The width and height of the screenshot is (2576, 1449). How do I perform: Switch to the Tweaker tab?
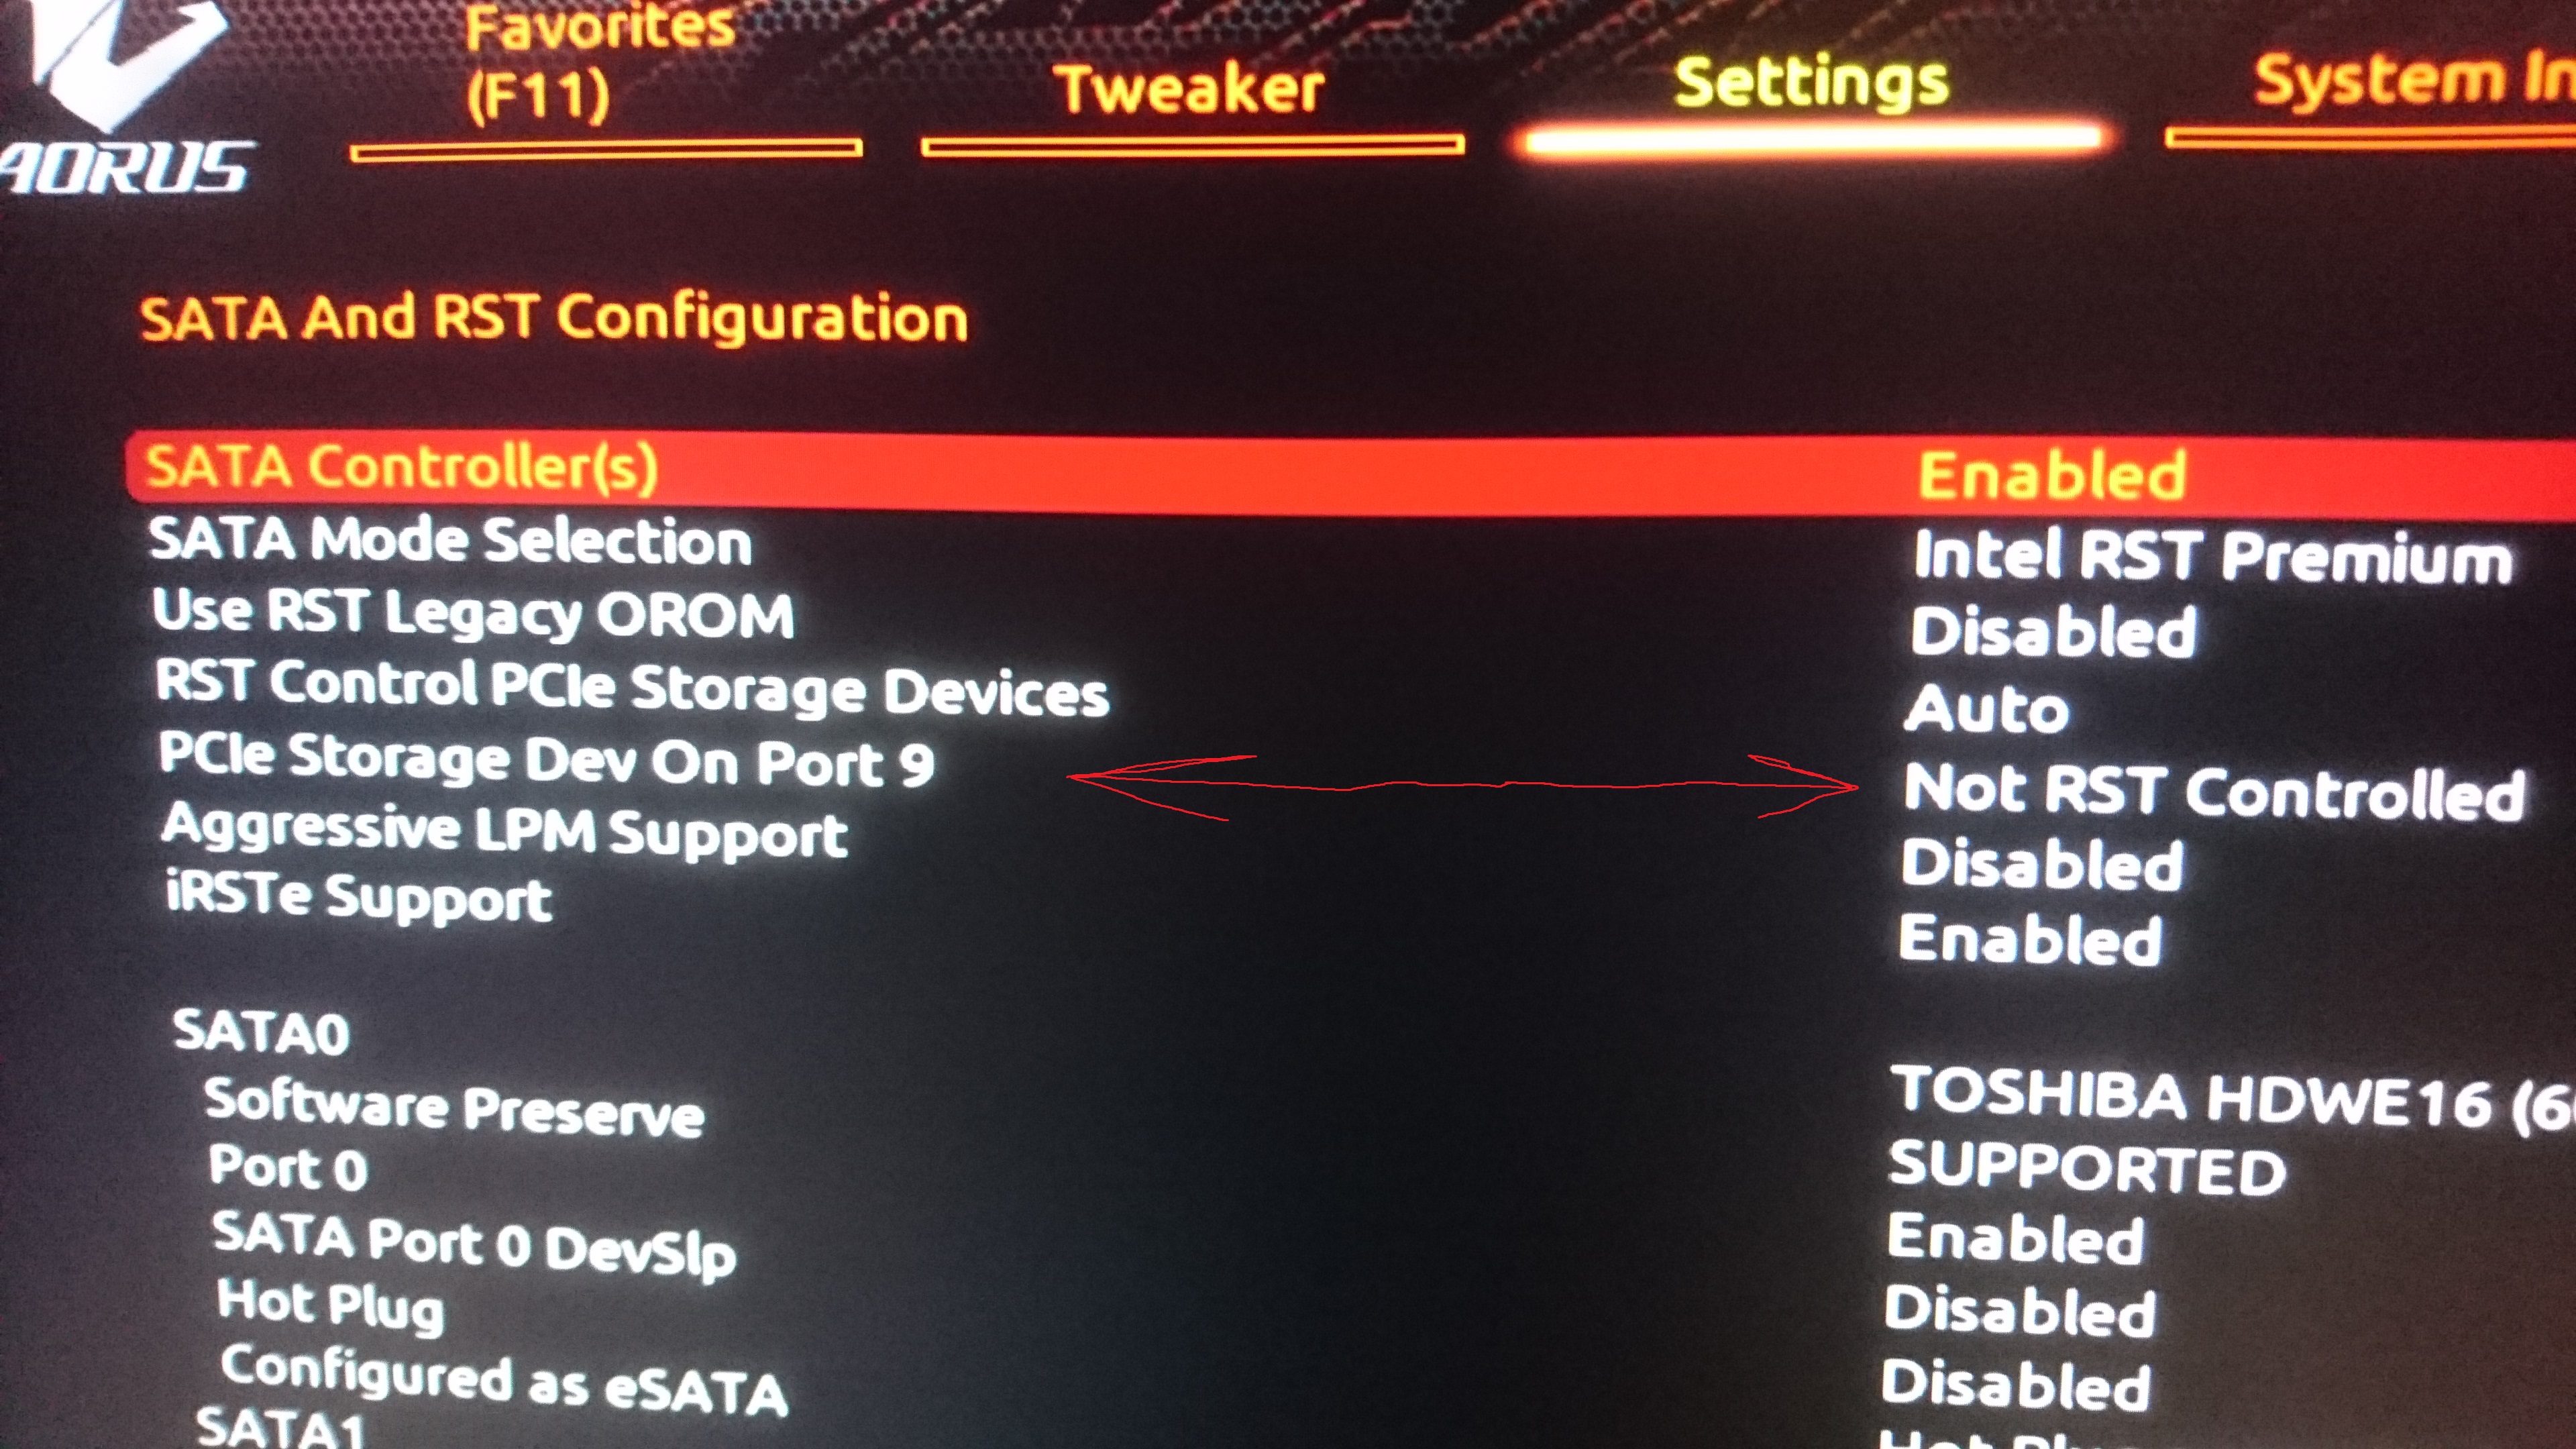click(x=1191, y=89)
